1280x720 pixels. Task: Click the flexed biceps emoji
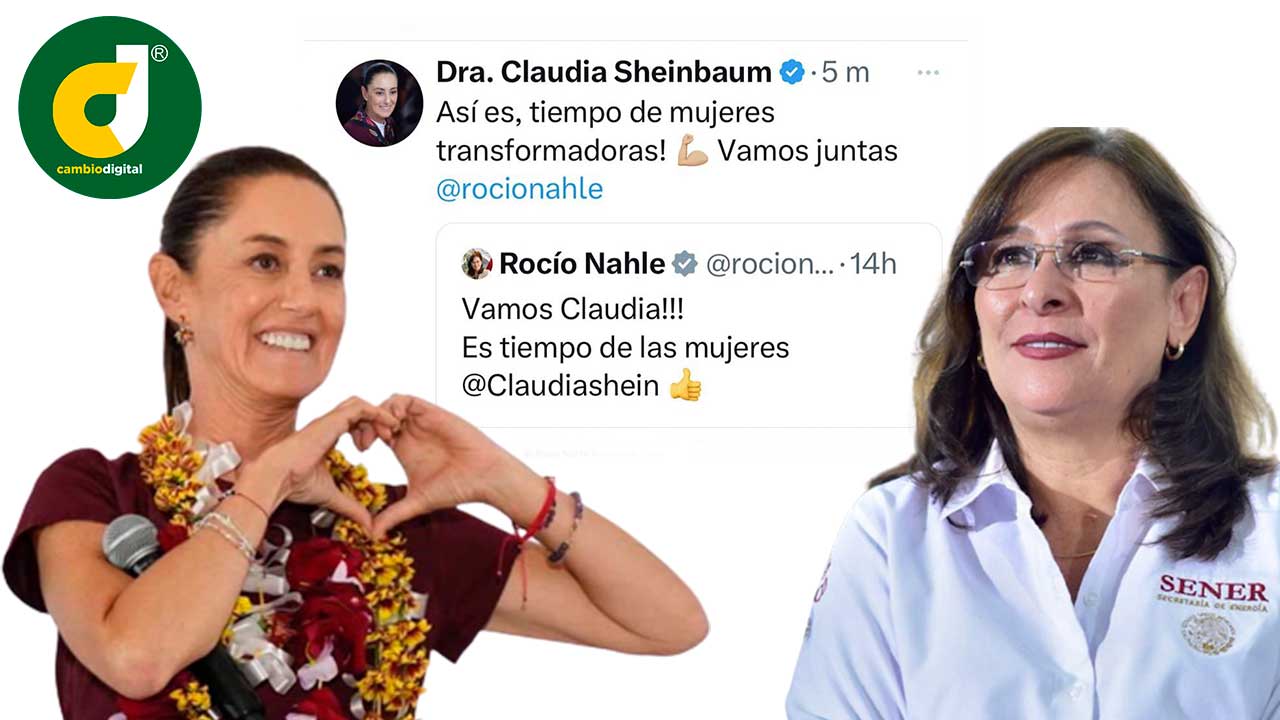coord(692,151)
